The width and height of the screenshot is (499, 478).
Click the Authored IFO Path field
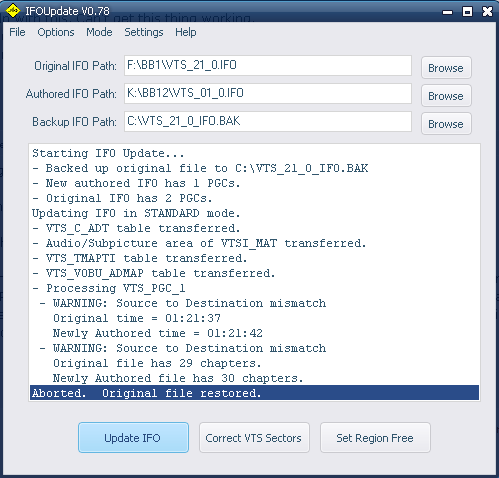[268, 93]
